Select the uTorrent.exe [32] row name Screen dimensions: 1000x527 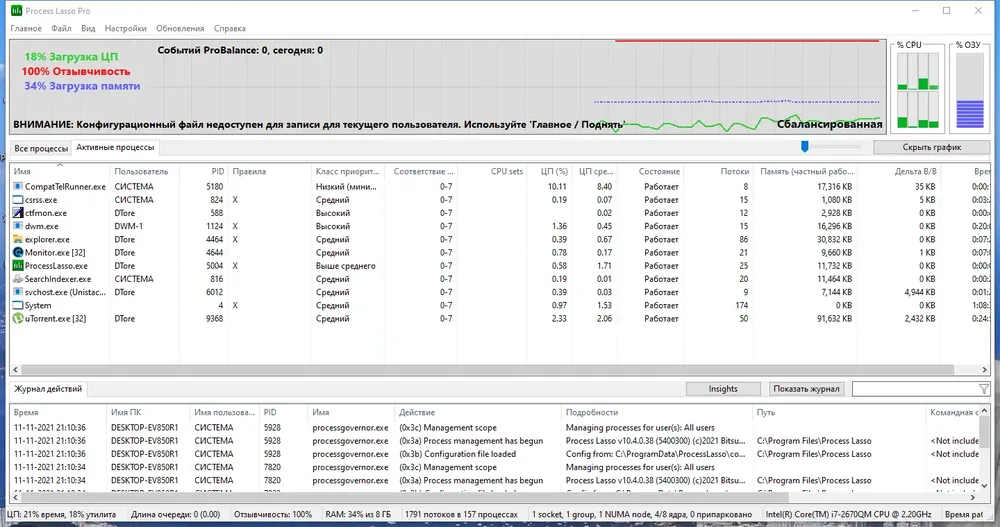55,318
